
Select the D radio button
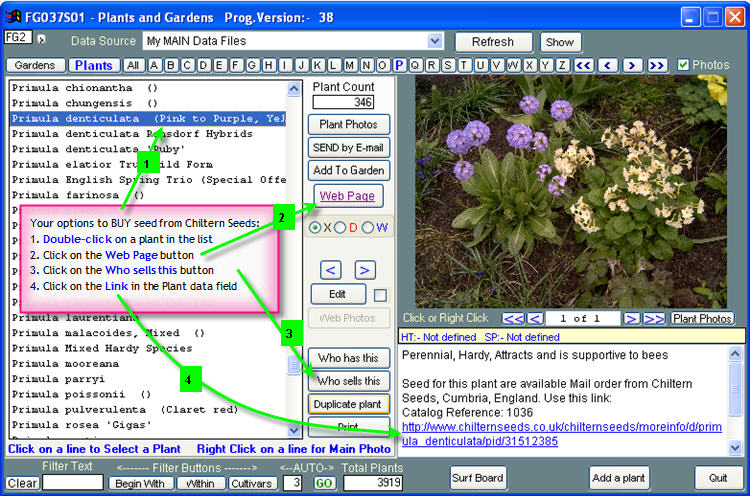(340, 228)
